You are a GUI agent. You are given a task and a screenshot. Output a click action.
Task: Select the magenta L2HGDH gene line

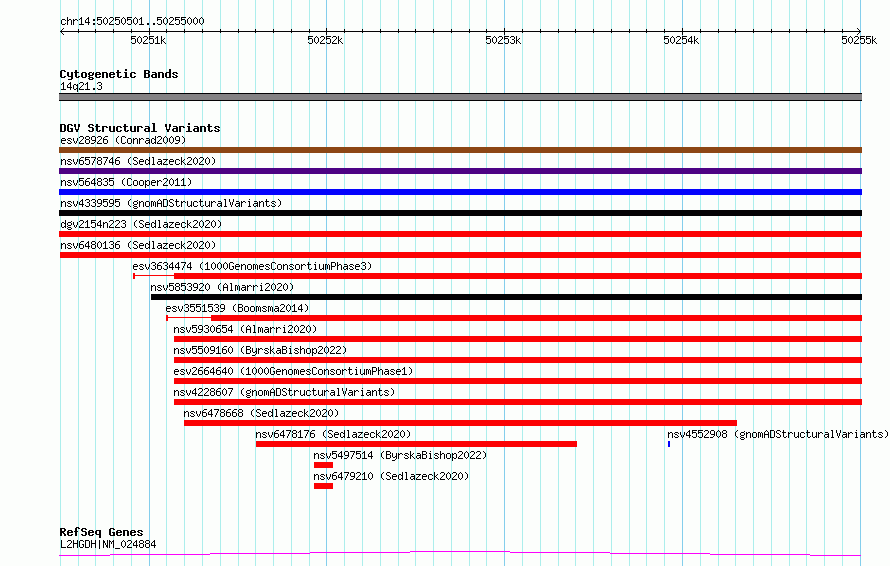coord(460,553)
